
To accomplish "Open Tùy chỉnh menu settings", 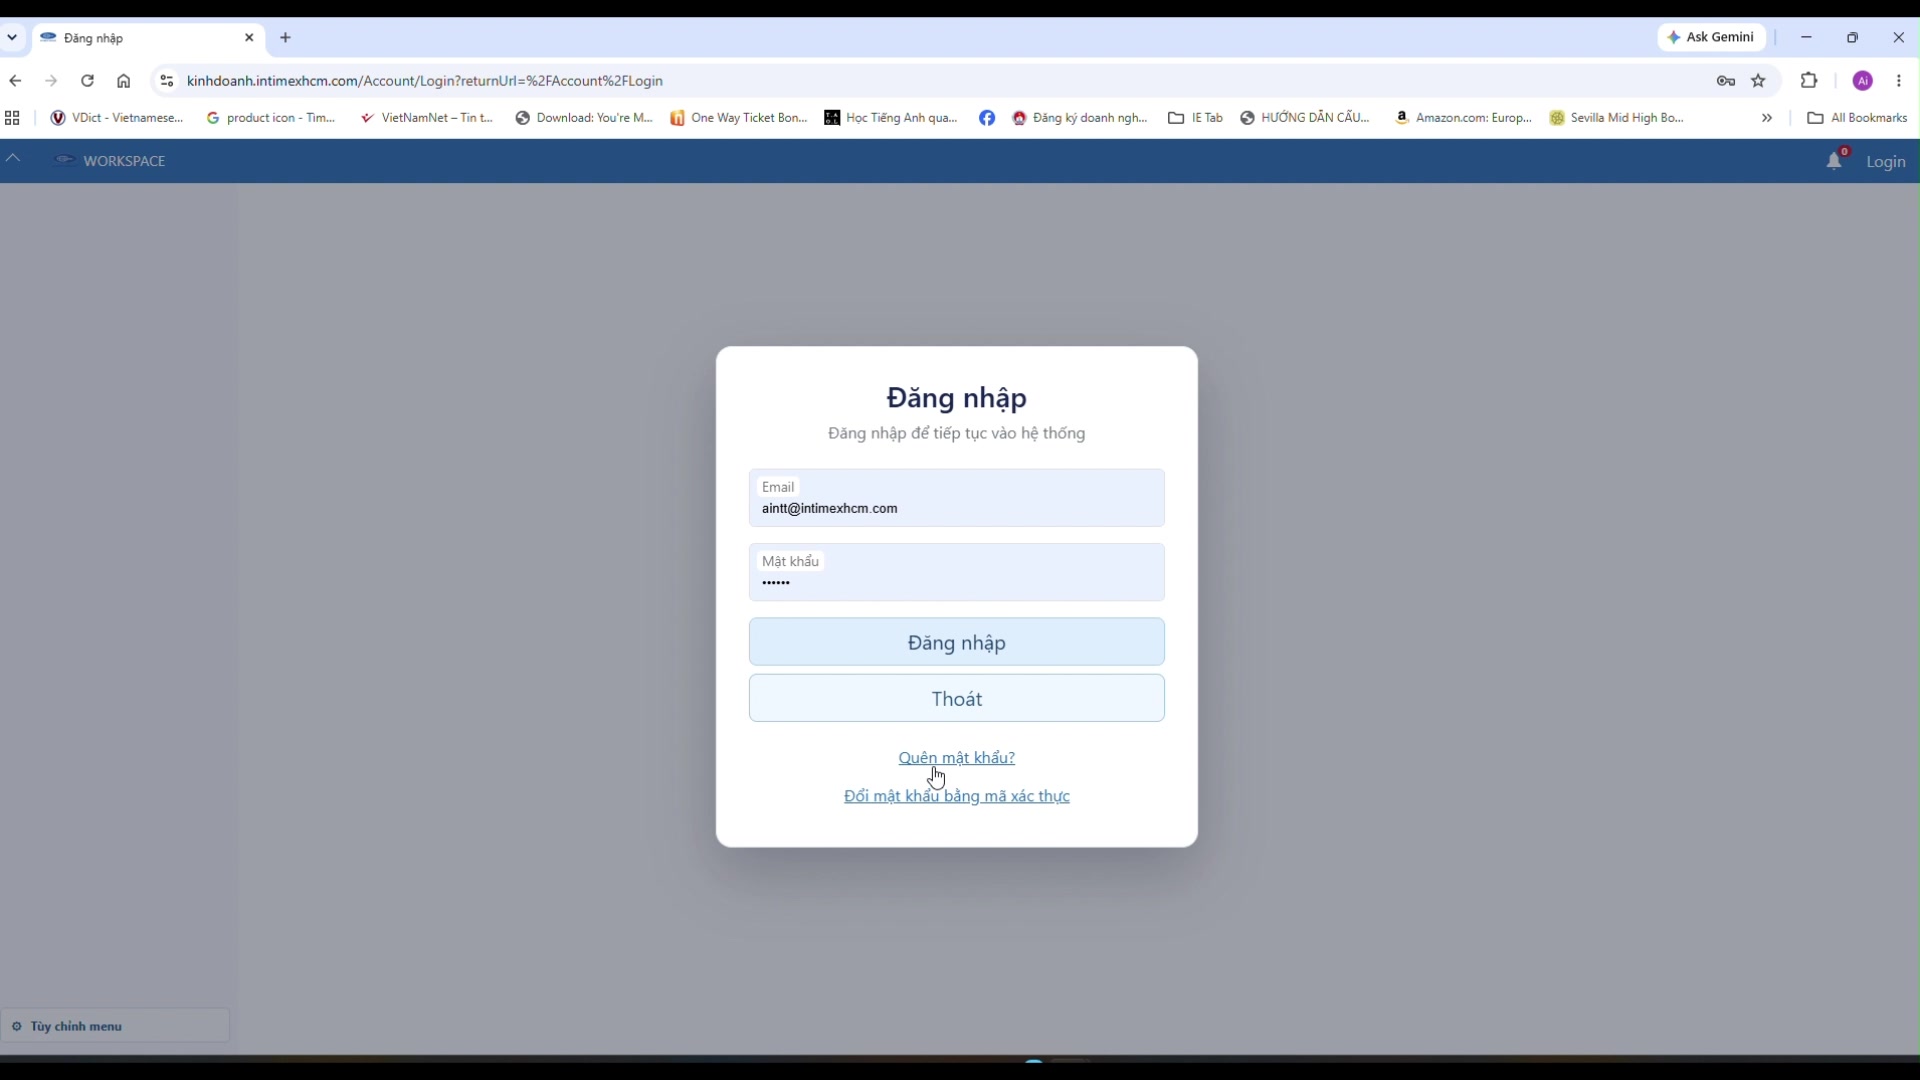I will point(115,1026).
